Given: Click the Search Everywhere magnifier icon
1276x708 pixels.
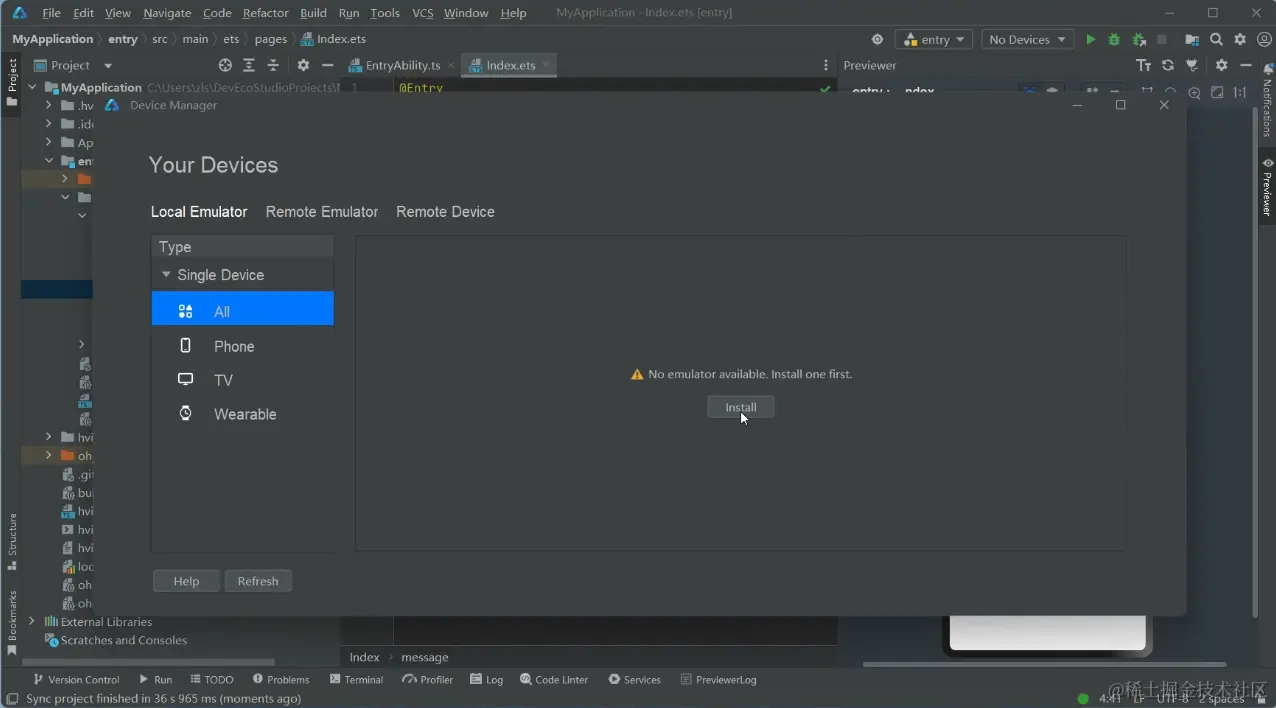Looking at the screenshot, I should coord(1216,40).
